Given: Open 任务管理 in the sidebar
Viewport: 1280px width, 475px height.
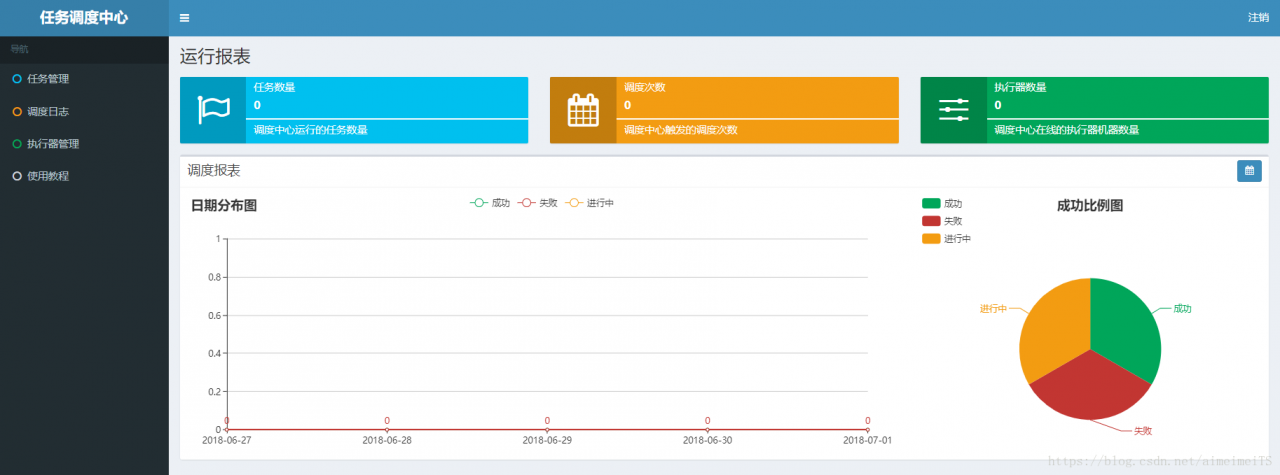Looking at the screenshot, I should pos(84,79).
